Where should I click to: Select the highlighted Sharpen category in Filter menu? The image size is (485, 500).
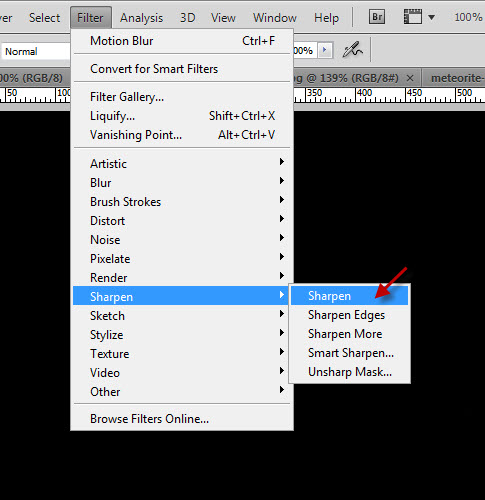click(182, 296)
